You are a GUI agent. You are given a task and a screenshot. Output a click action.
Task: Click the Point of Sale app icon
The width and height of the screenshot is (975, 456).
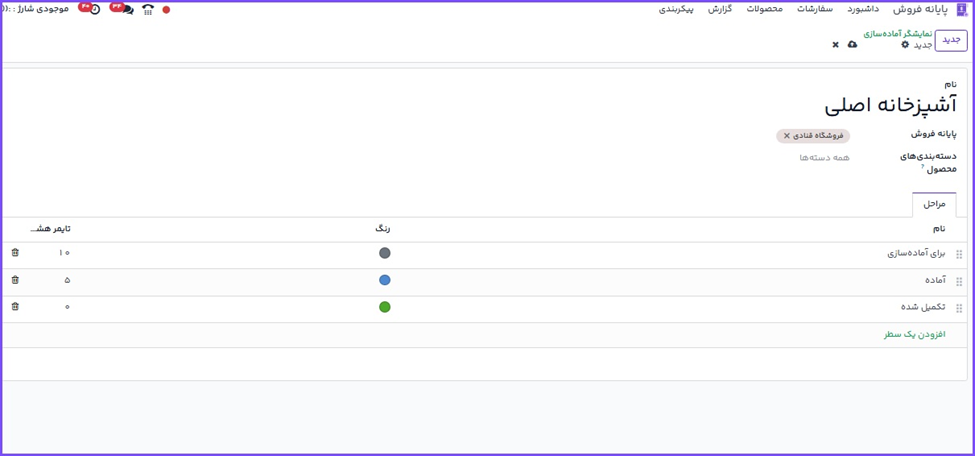(962, 10)
